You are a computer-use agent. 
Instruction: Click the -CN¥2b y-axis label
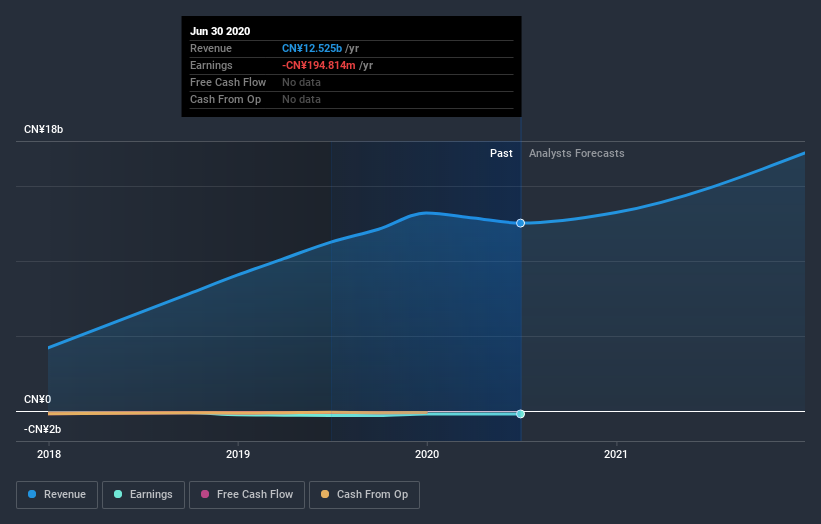pos(42,429)
